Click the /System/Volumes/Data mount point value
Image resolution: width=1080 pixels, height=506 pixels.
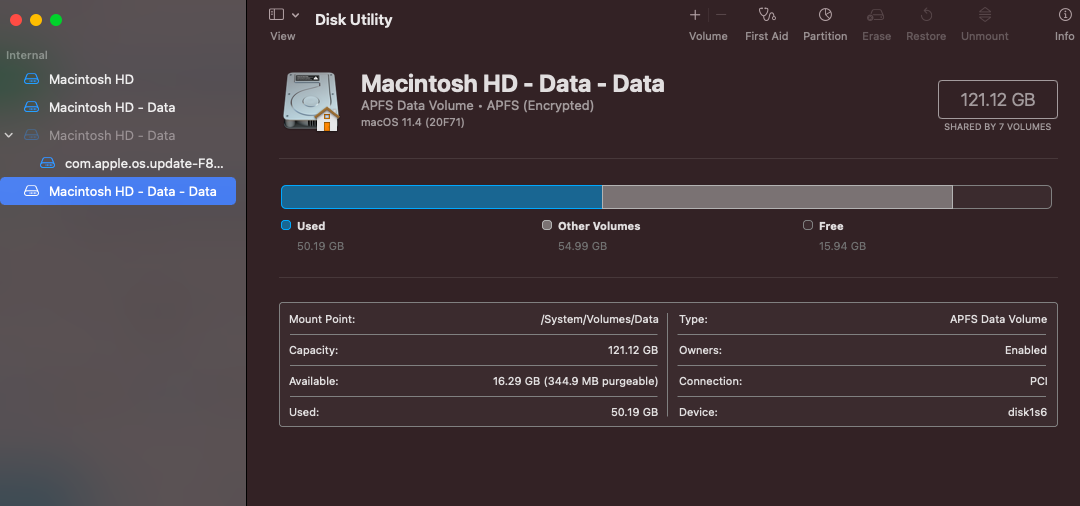pos(599,319)
